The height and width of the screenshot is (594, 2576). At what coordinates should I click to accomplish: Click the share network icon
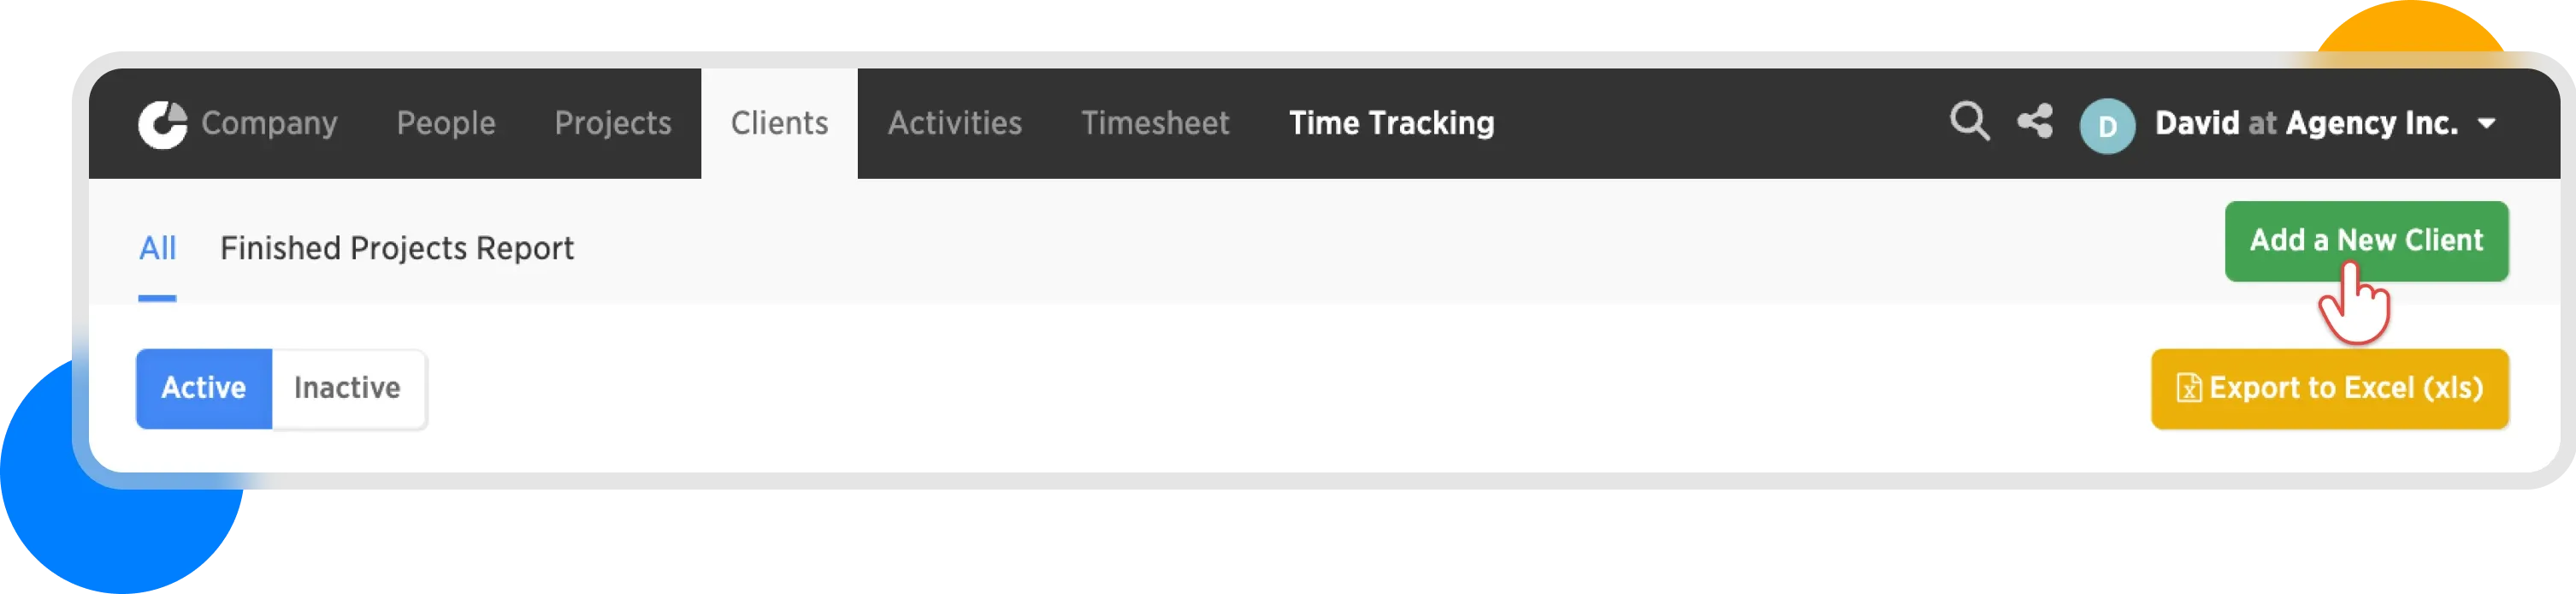pos(2034,122)
